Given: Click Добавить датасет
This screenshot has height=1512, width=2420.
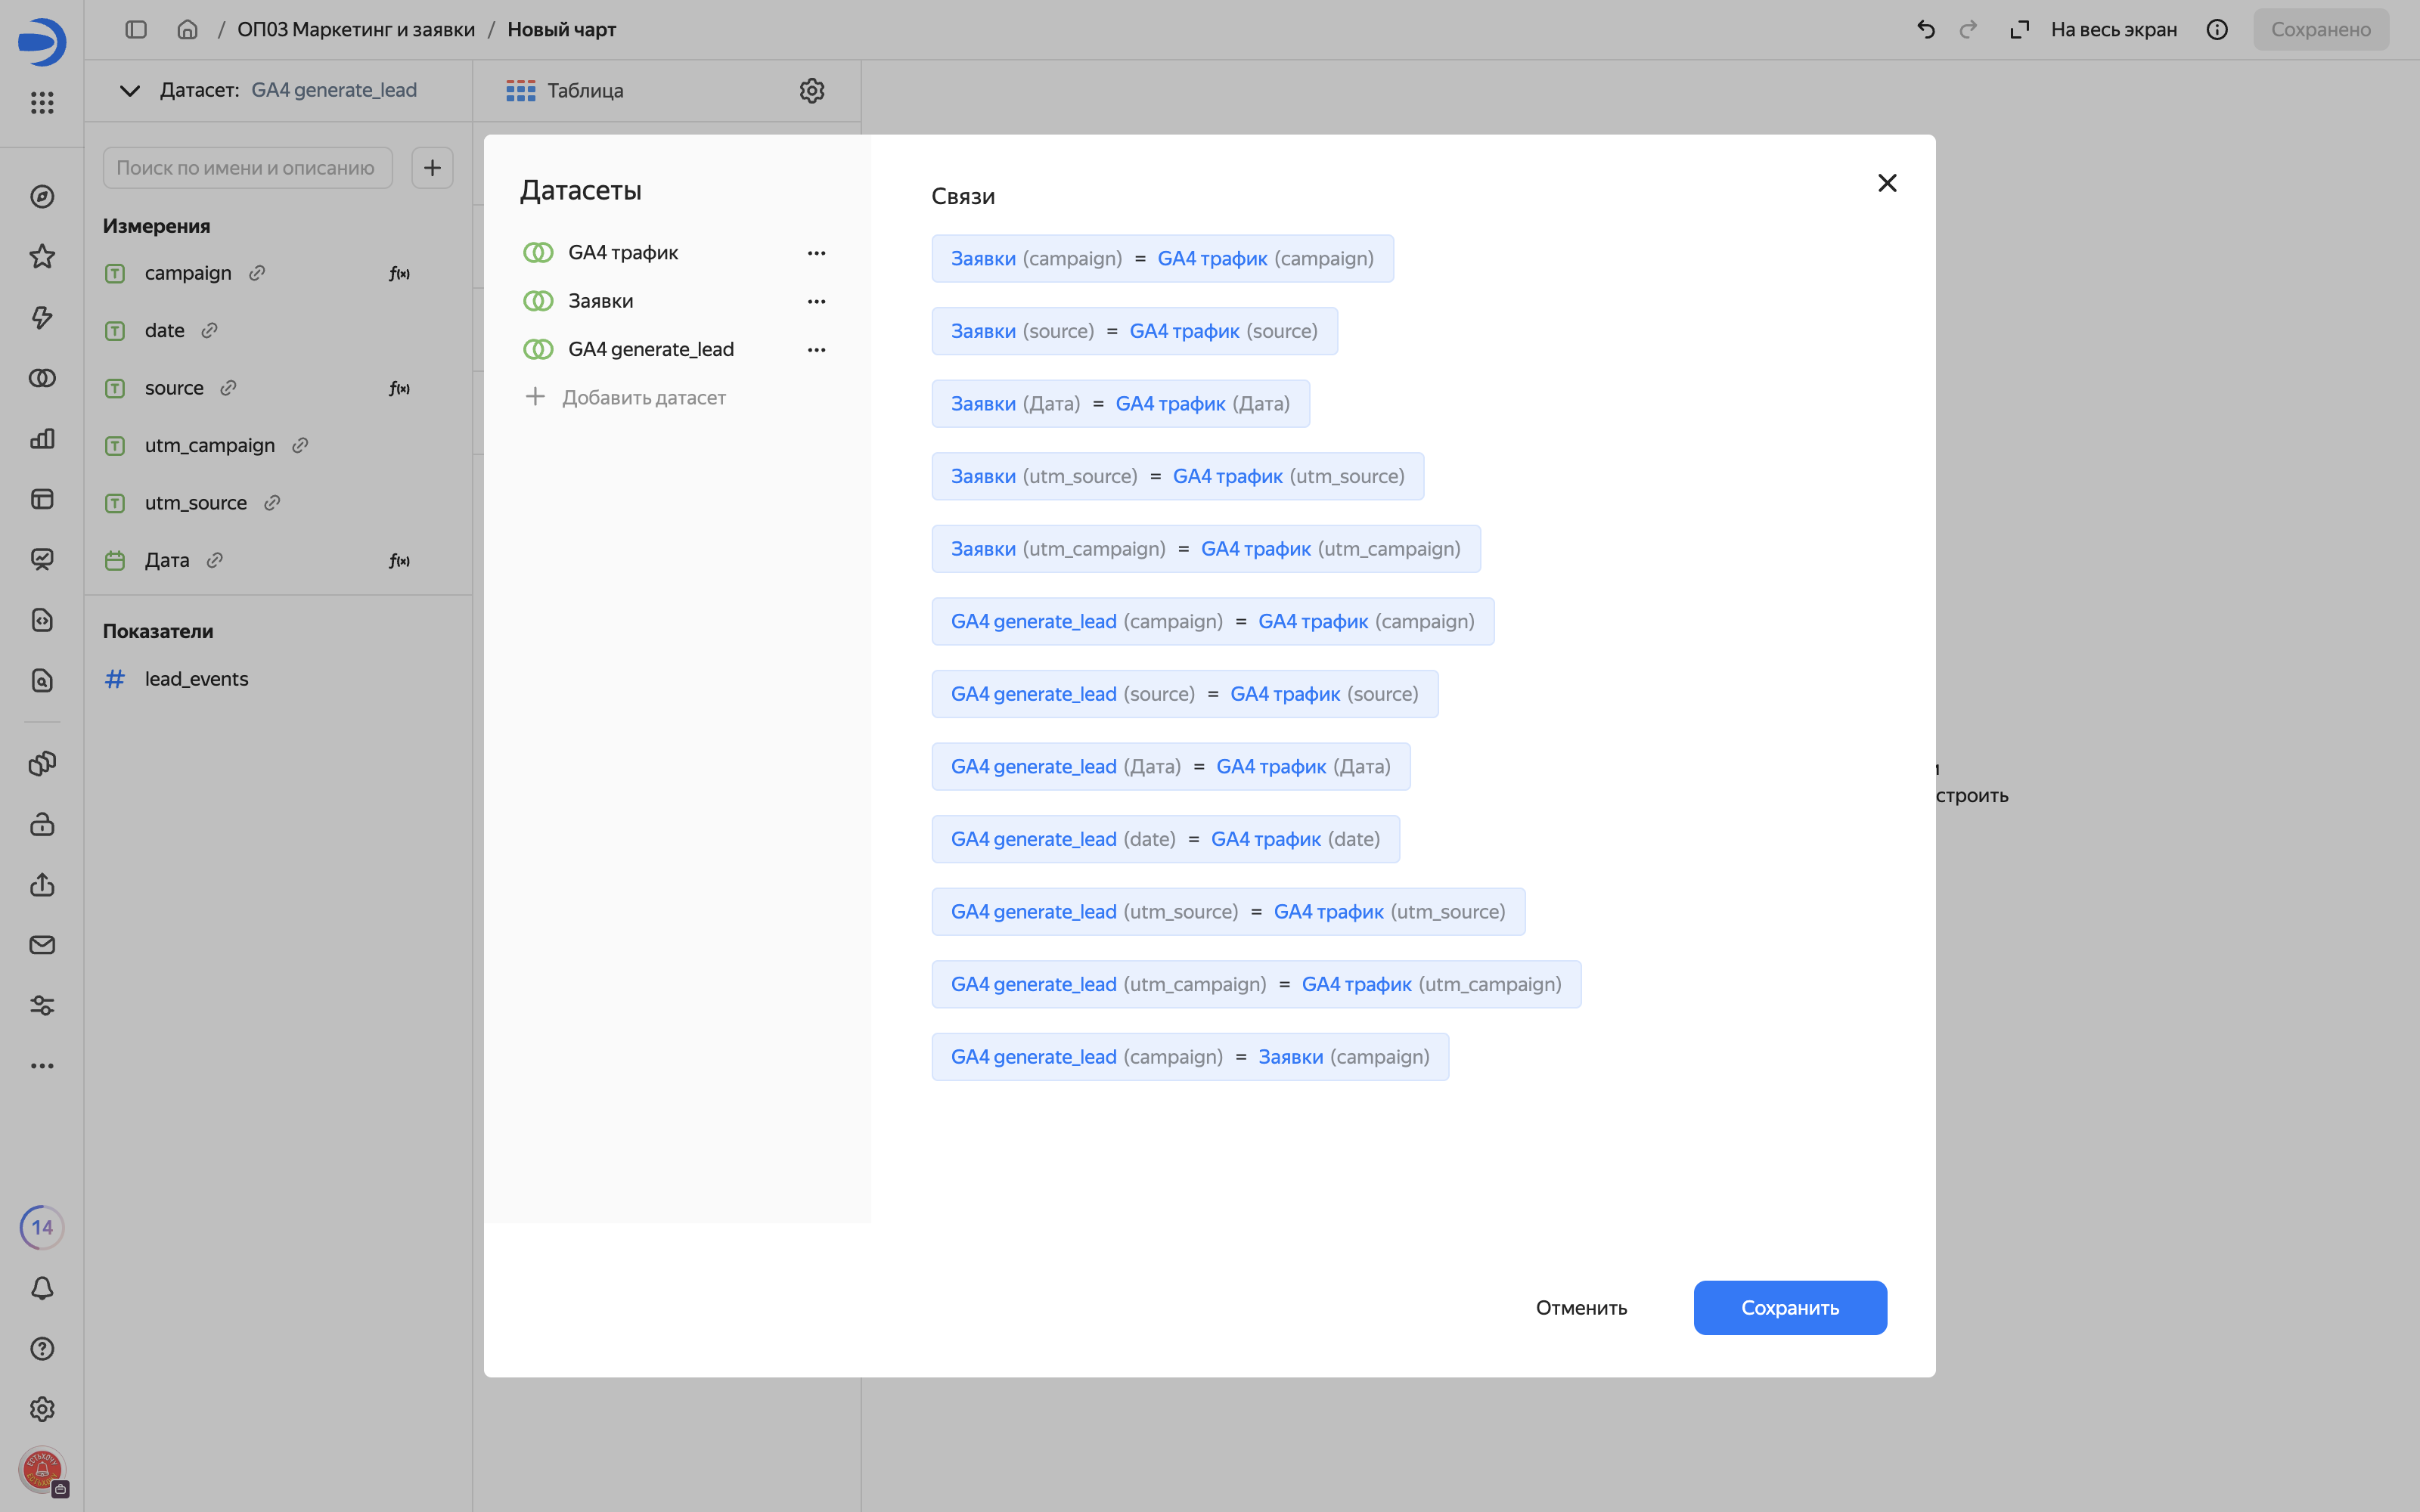Looking at the screenshot, I should click(625, 397).
